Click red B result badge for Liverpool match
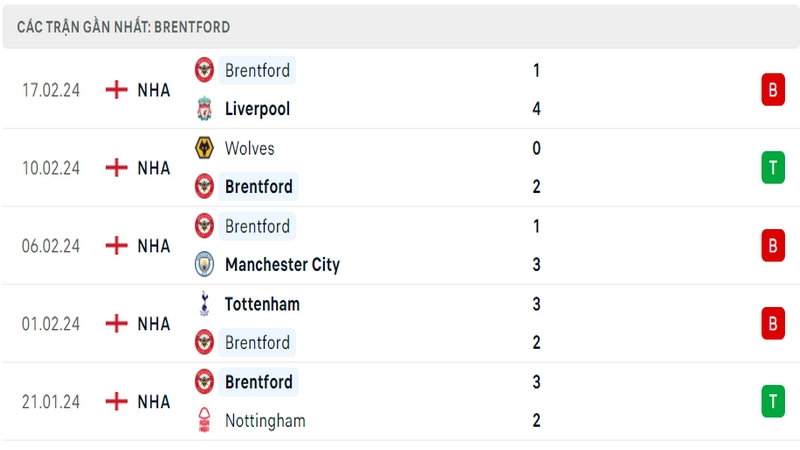Viewport: 800px width, 450px height. pos(773,90)
